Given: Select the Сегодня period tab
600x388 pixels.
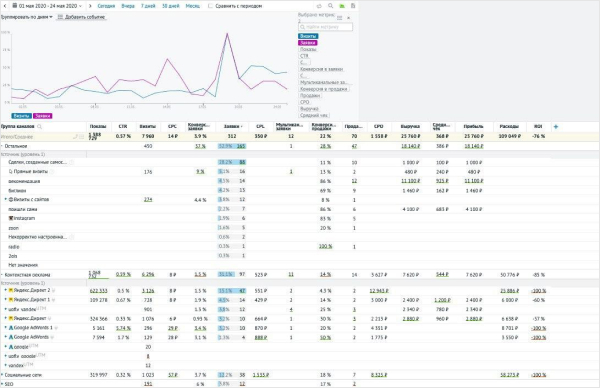Looking at the screenshot, I should click(x=106, y=6).
